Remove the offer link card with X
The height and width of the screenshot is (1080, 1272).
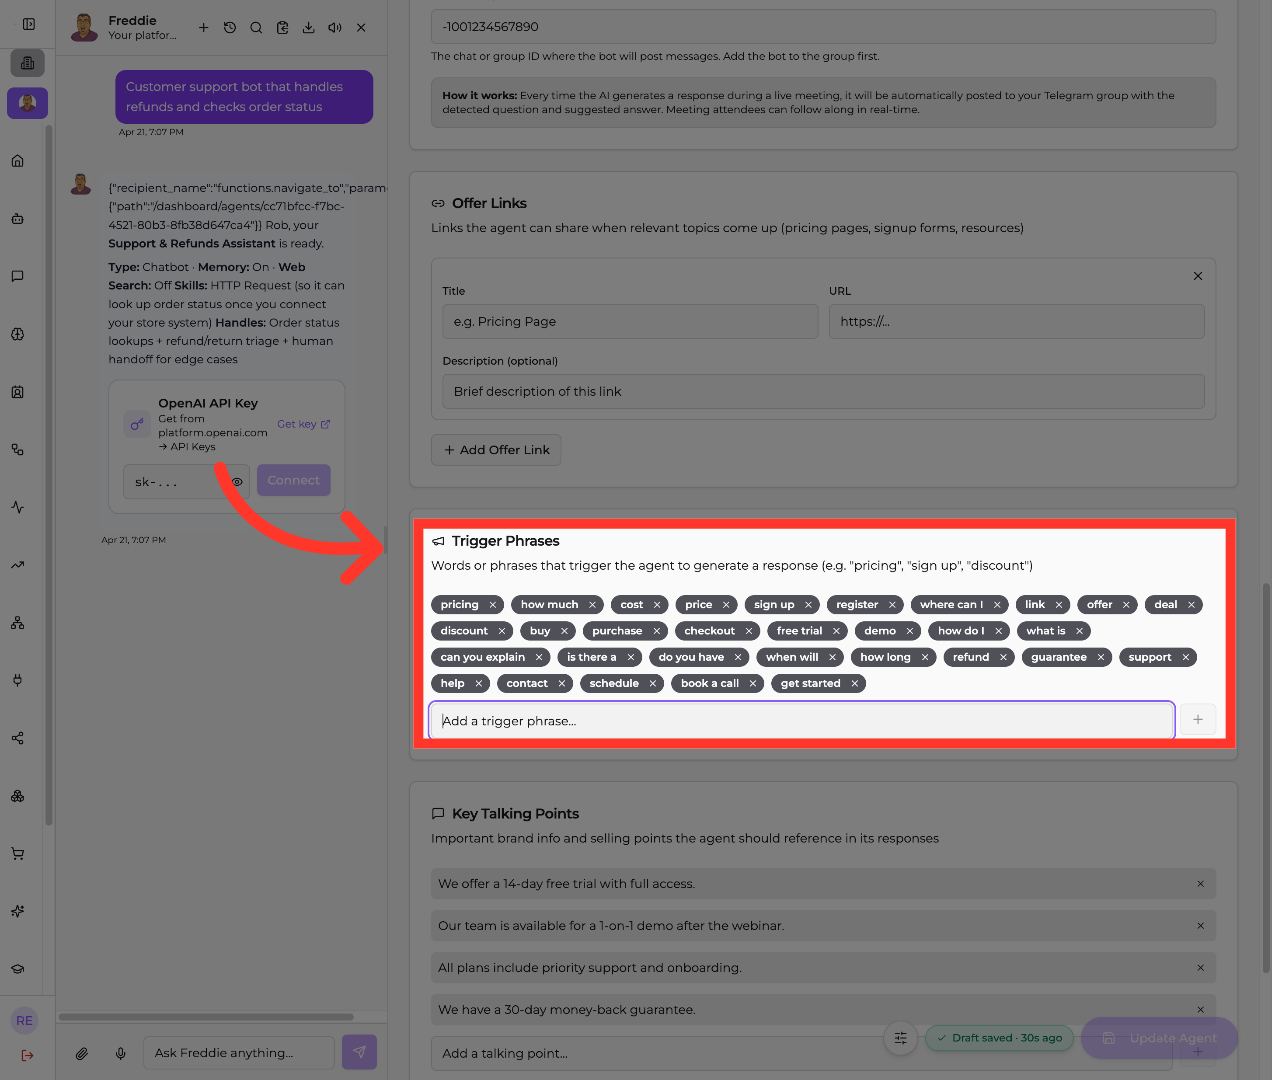[x=1198, y=276]
